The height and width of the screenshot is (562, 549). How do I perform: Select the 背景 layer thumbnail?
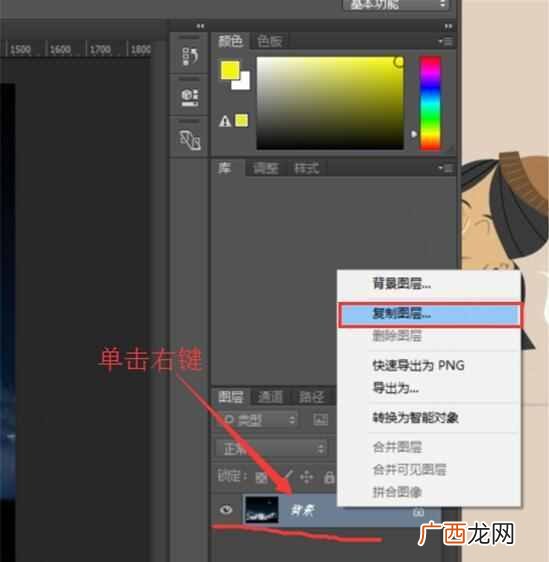(262, 510)
